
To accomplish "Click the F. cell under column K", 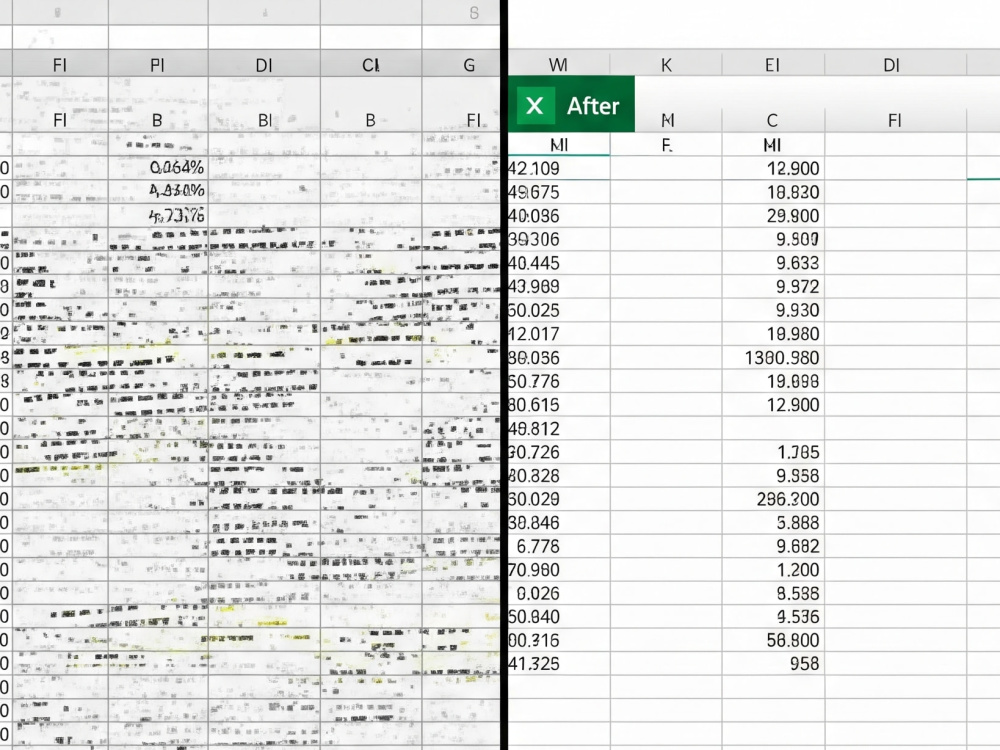I will pyautogui.click(x=666, y=145).
